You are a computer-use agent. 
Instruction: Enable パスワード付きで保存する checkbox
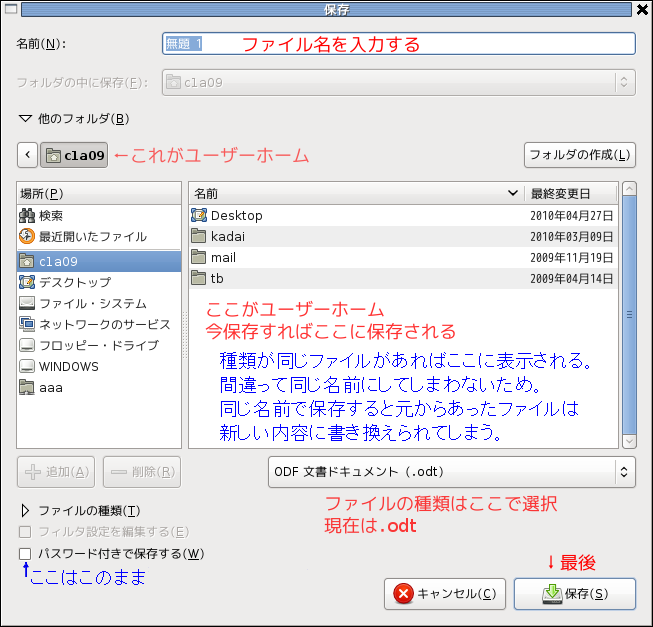(x=25, y=554)
